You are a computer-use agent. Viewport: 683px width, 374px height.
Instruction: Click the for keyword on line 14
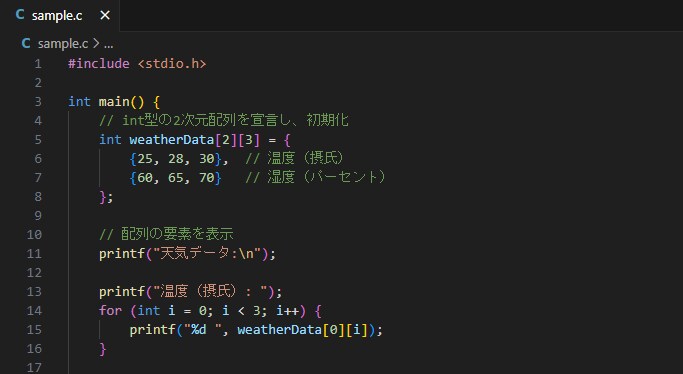110,310
